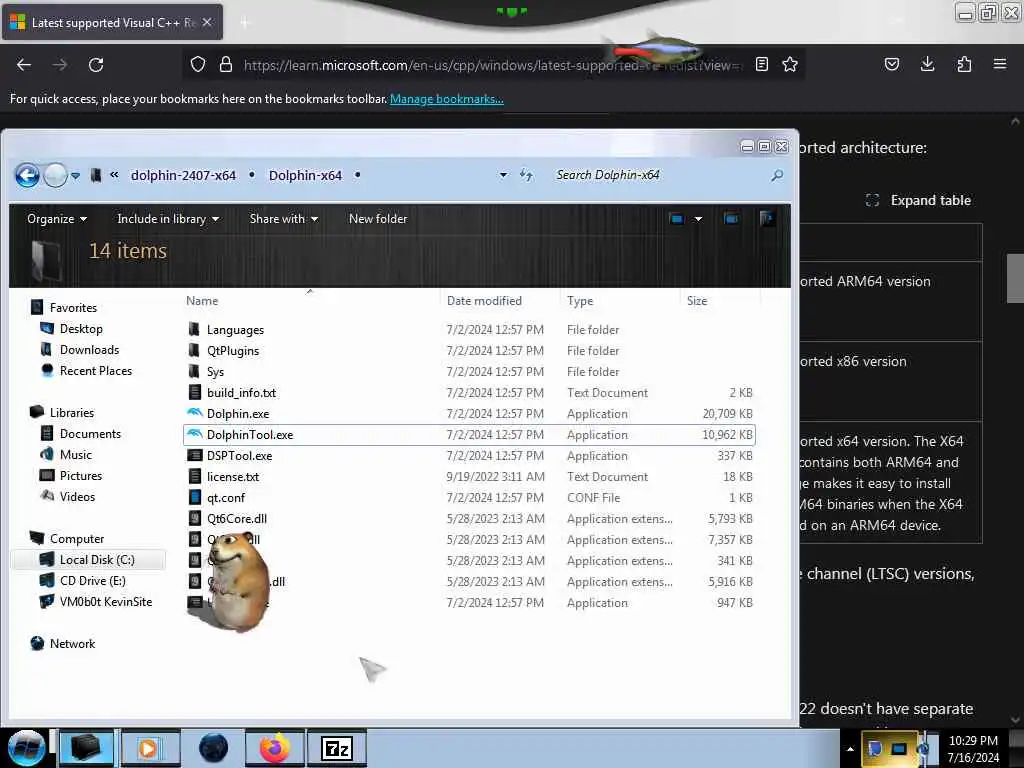The image size is (1024, 768).
Task: Show hidden tray icons arrow
Action: [850, 749]
